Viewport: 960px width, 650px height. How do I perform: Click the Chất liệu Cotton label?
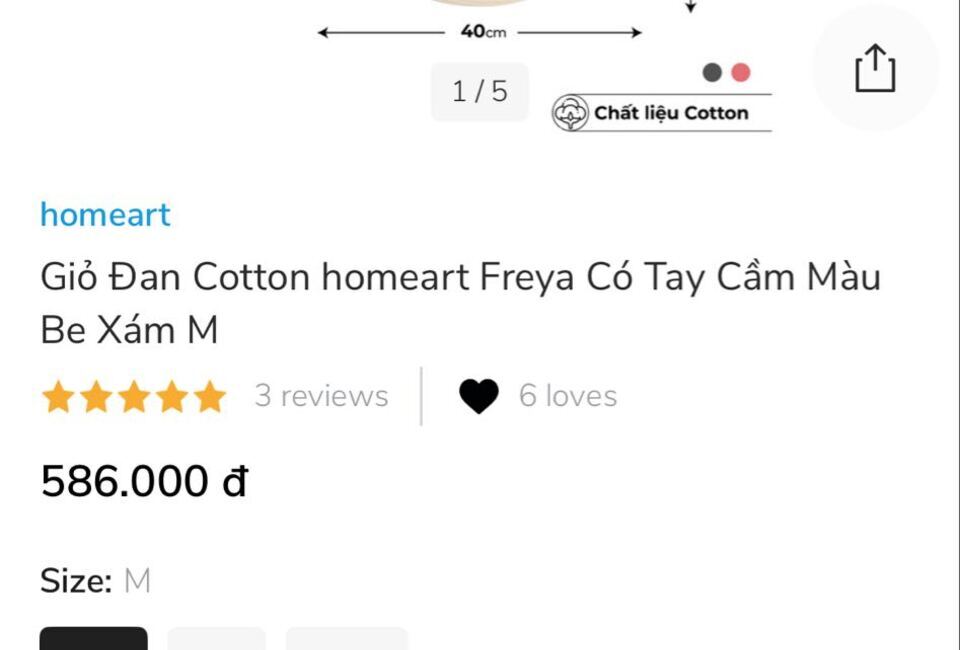[671, 113]
